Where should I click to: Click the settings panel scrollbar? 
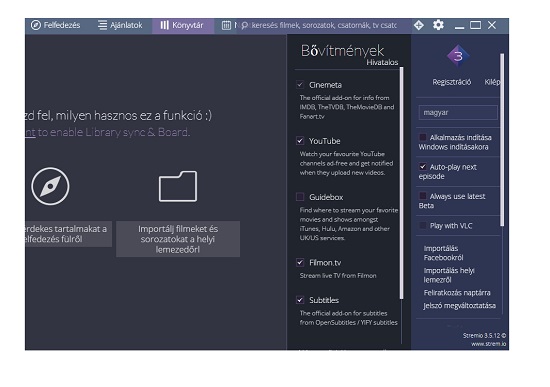502,140
